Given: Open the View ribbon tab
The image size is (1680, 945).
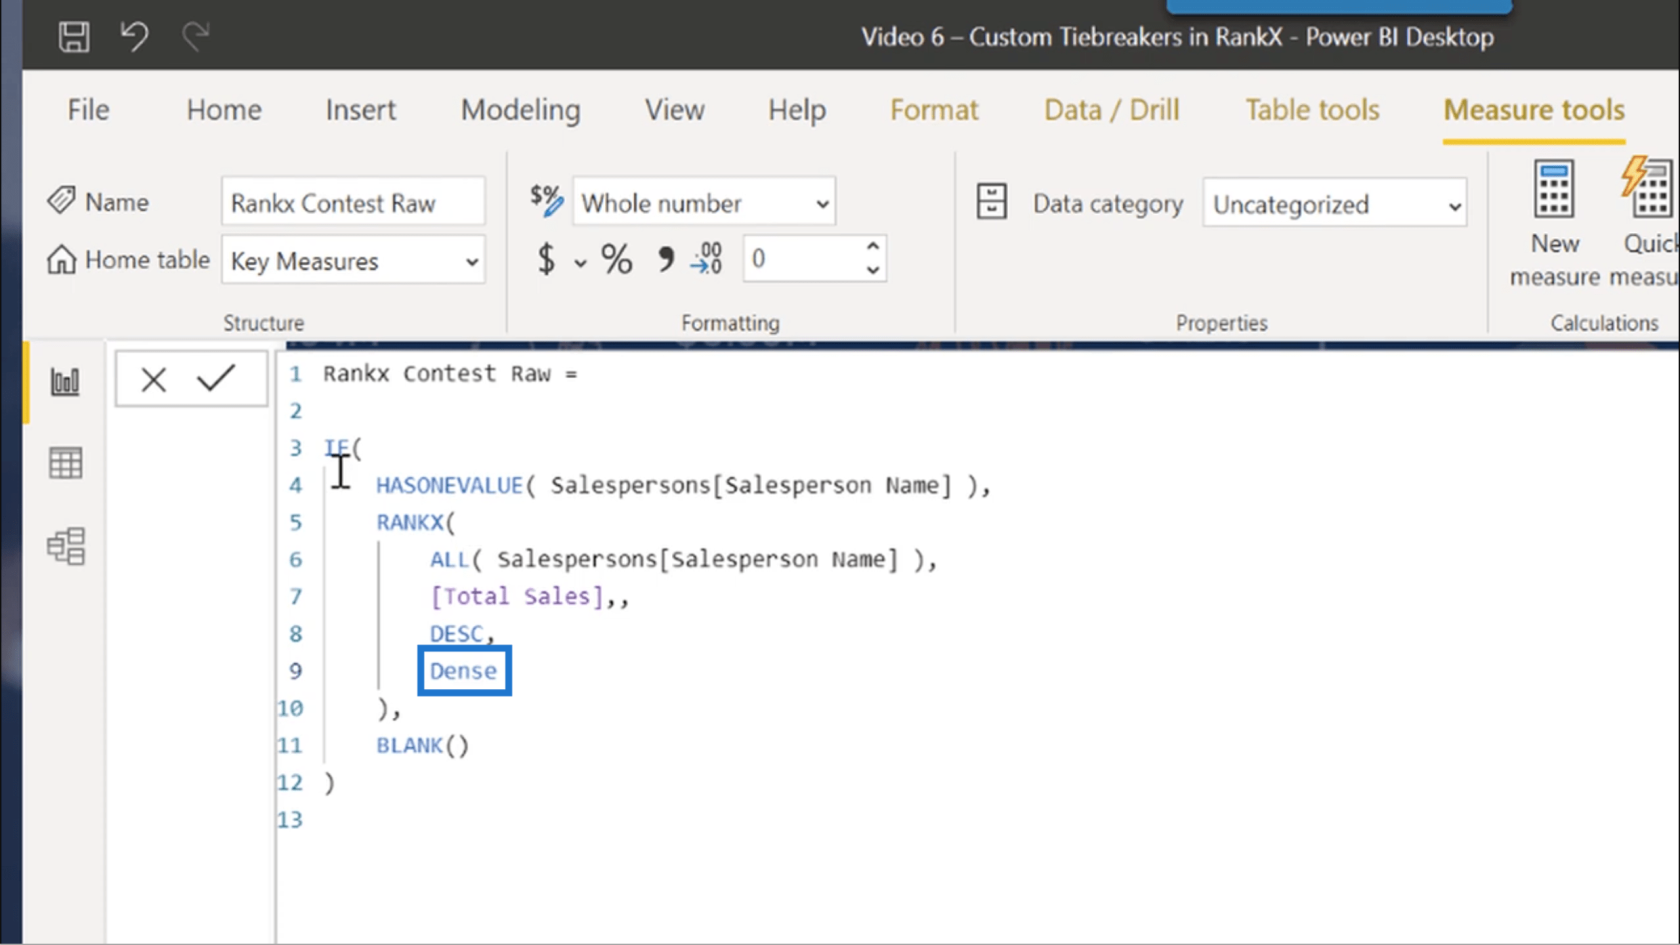Looking at the screenshot, I should [674, 110].
